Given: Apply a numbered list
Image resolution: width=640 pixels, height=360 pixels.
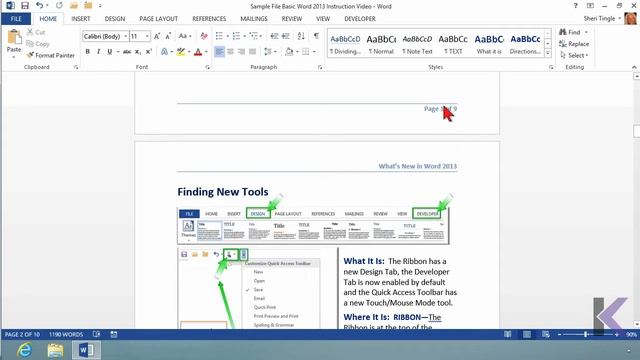Looking at the screenshot, I should [236, 36].
